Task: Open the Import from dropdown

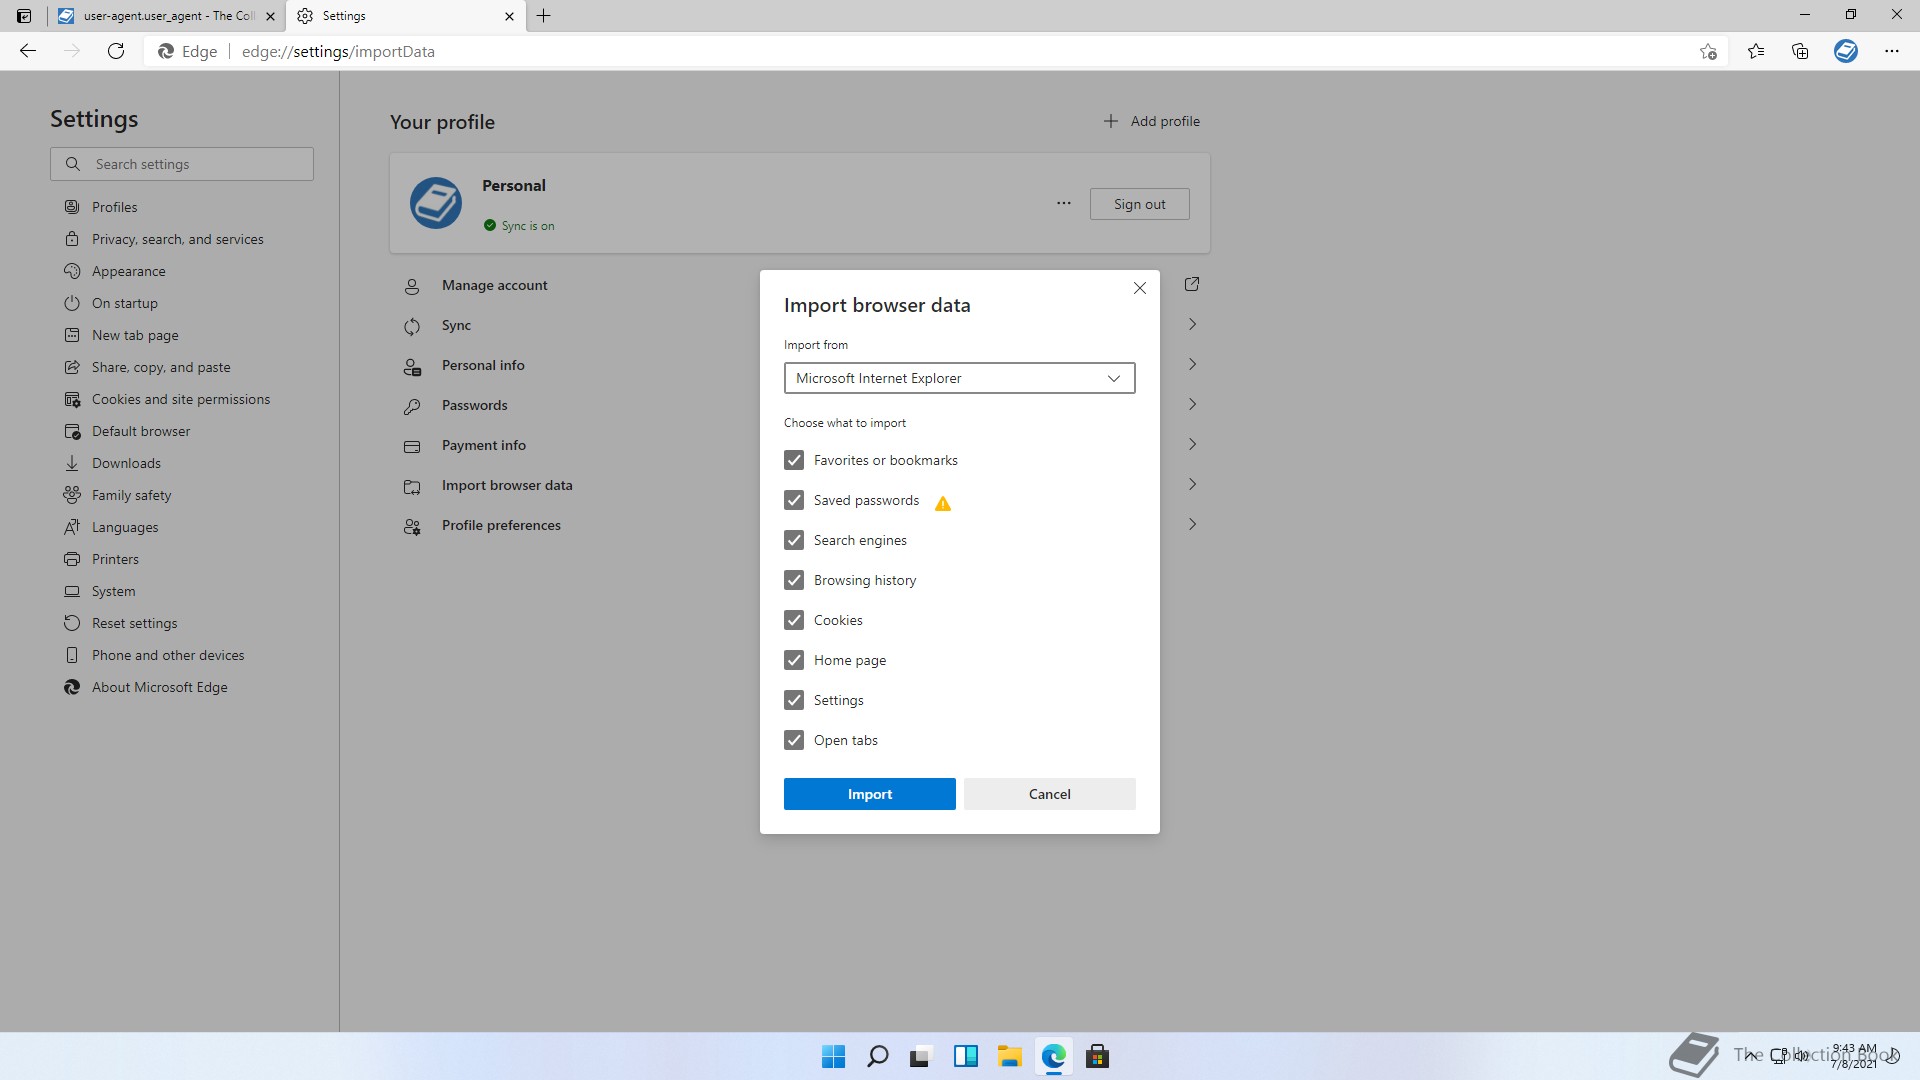Action: coord(959,378)
